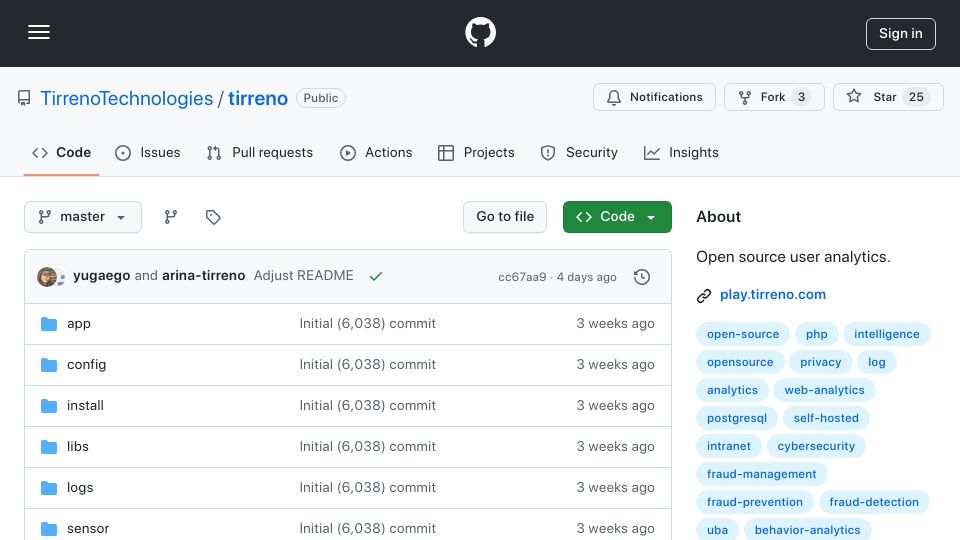This screenshot has height=540, width=960.
Task: Select the privacy topic tag
Action: coord(820,362)
